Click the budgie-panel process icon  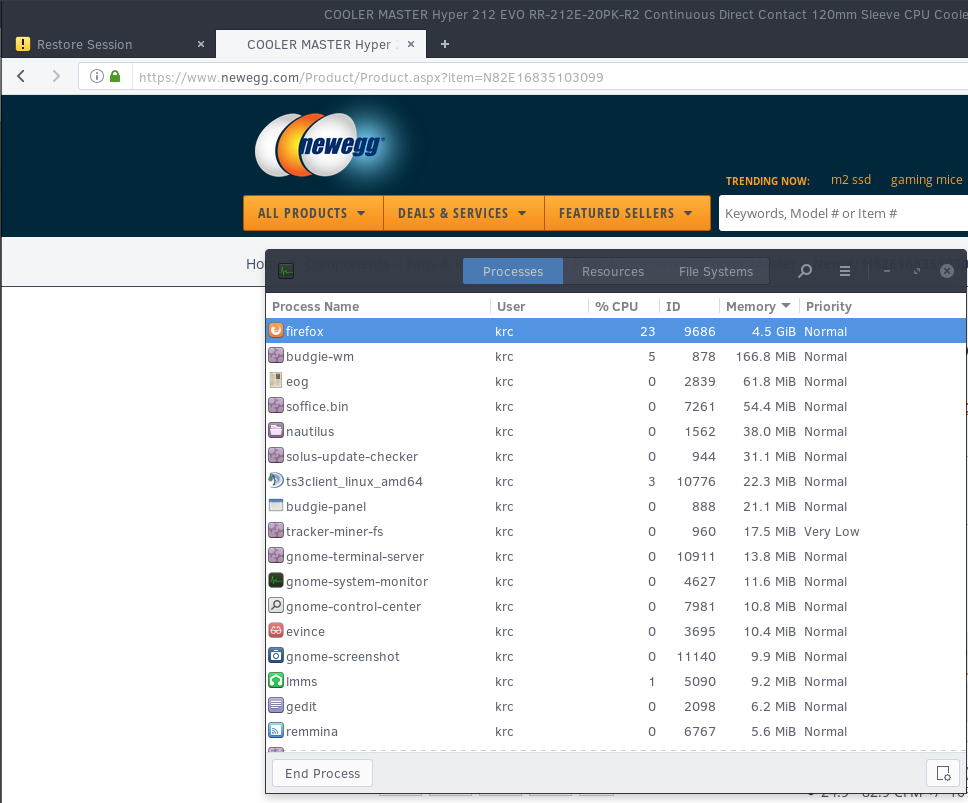click(276, 506)
